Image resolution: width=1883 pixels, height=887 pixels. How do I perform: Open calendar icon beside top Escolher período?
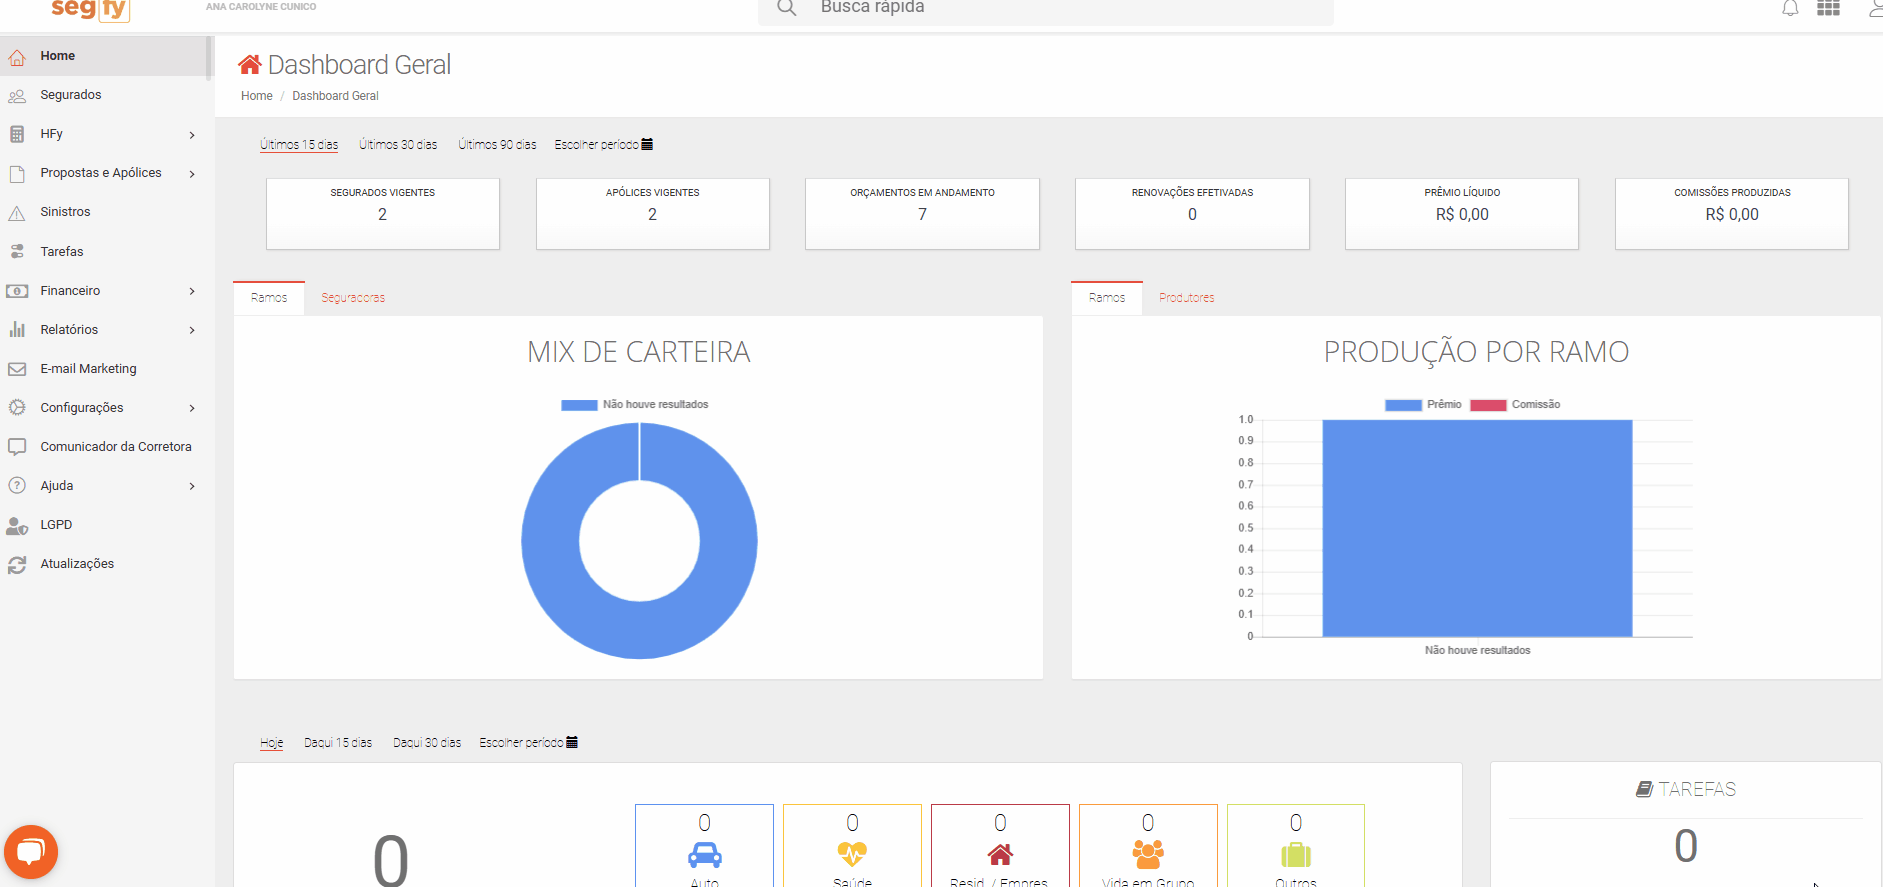pyautogui.click(x=647, y=144)
